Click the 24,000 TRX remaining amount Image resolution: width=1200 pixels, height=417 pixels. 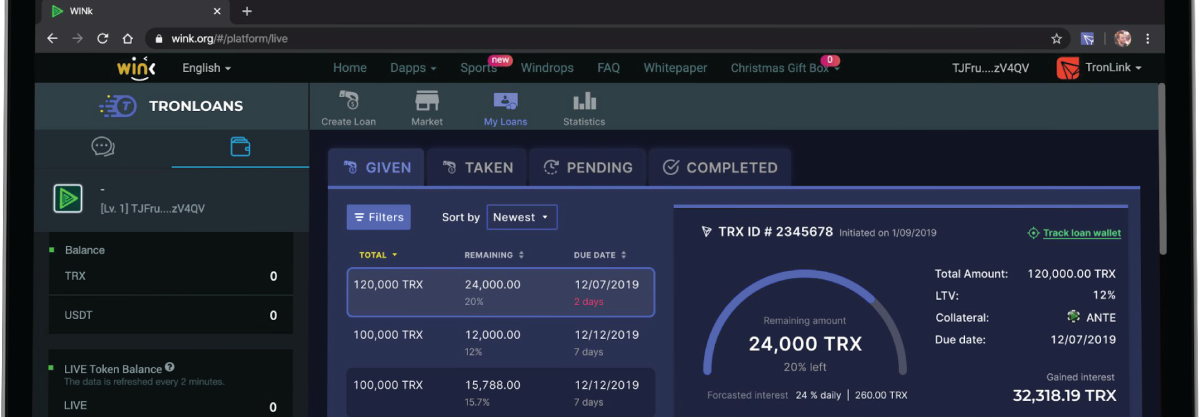point(805,344)
